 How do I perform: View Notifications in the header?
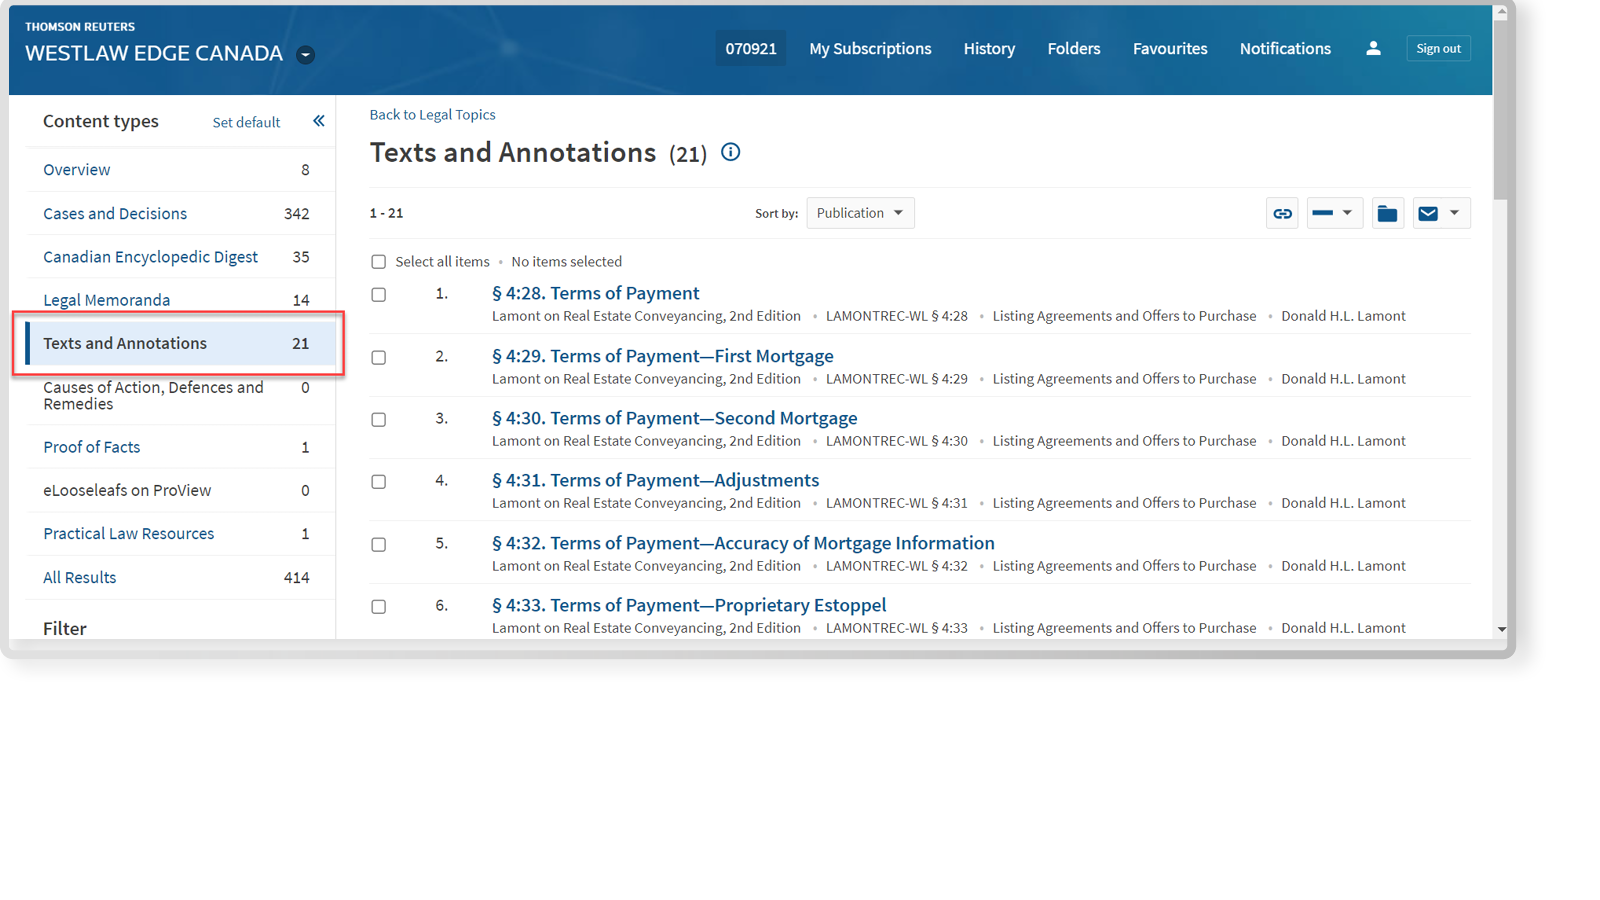click(x=1285, y=48)
